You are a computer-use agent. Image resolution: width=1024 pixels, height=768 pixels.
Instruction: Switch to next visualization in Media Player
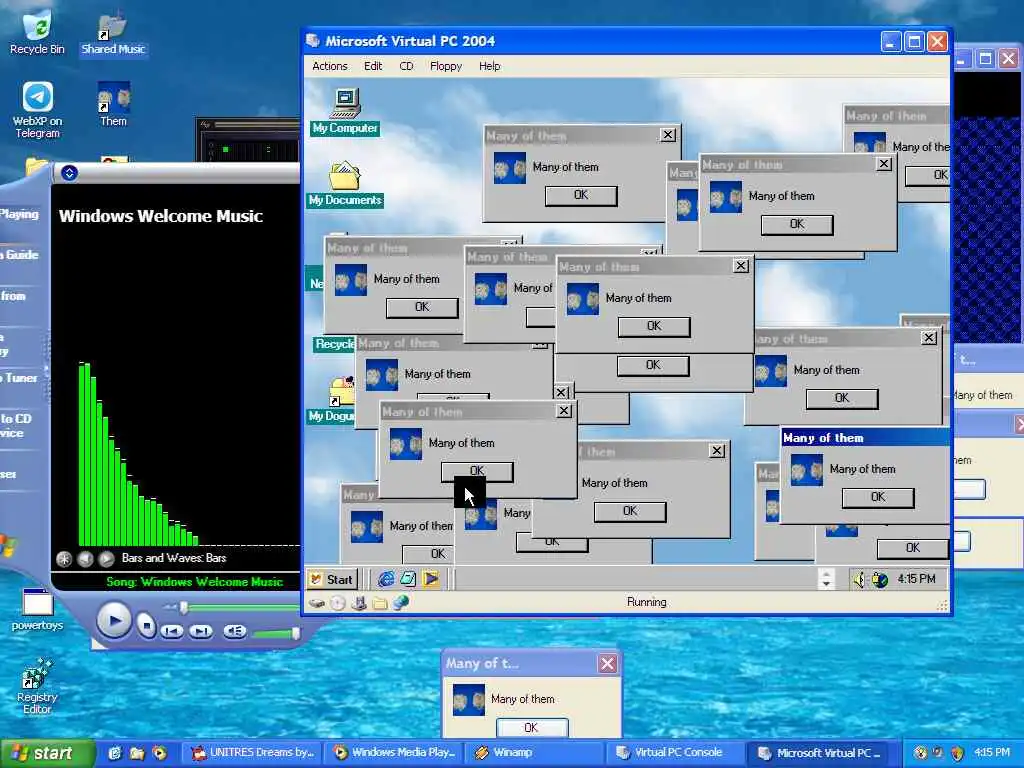[106, 559]
